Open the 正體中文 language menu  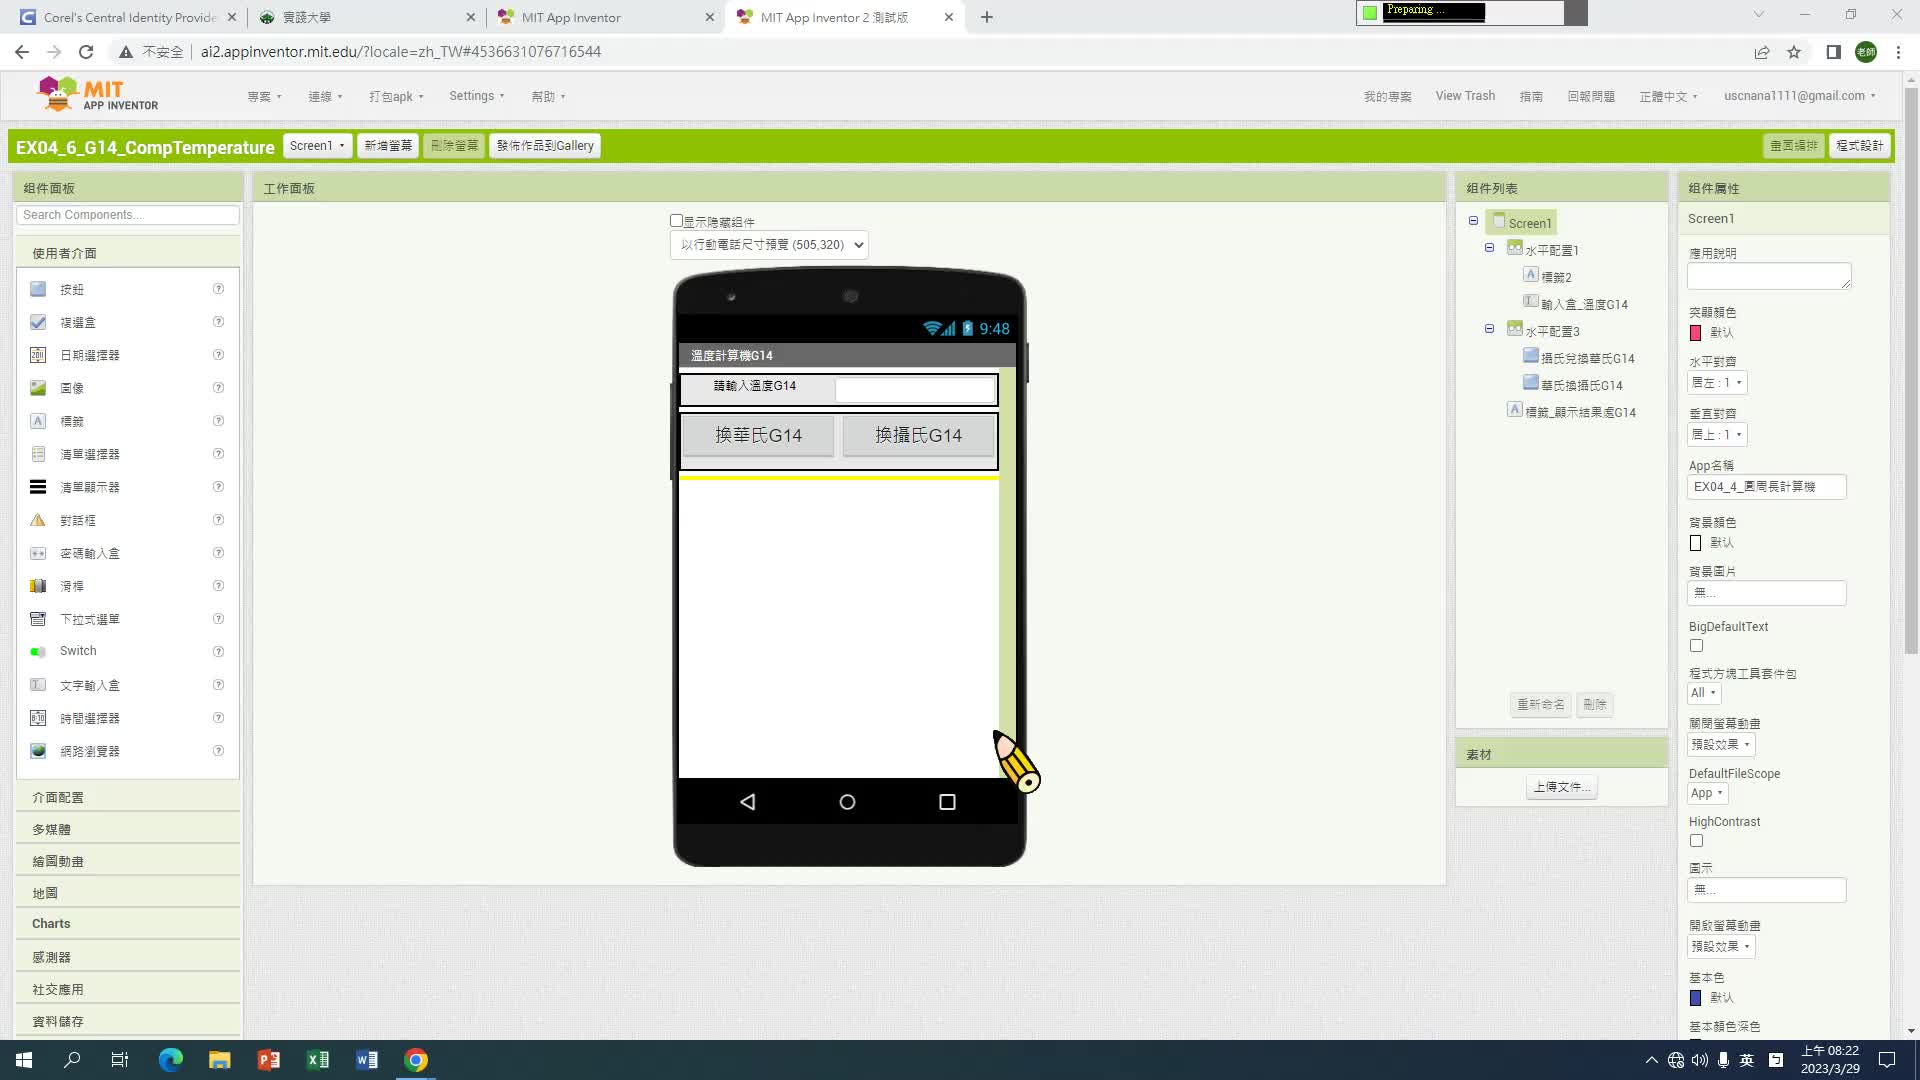click(1668, 97)
